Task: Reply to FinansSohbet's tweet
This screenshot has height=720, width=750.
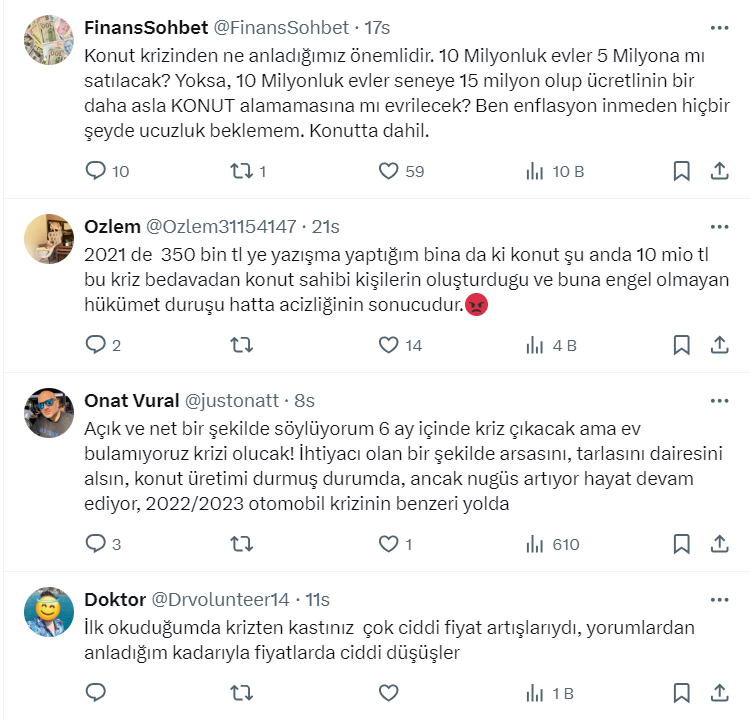Action: pos(96,171)
